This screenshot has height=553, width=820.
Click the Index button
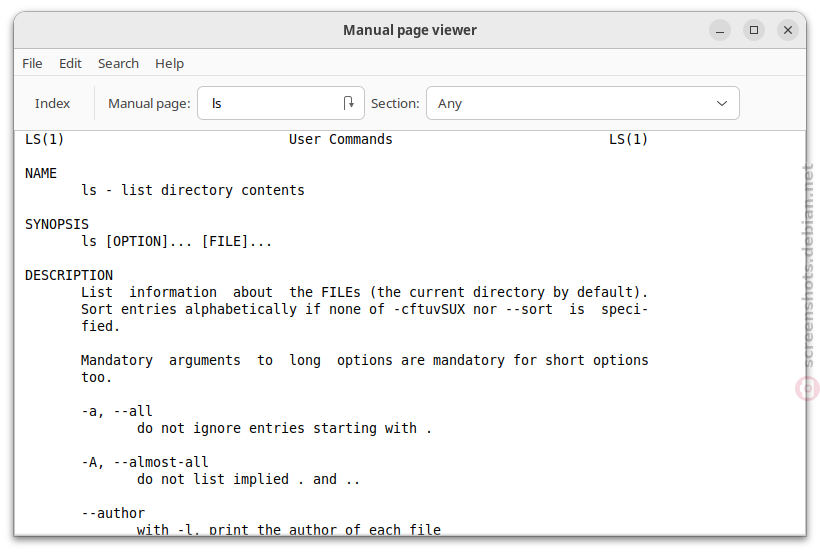pos(52,104)
